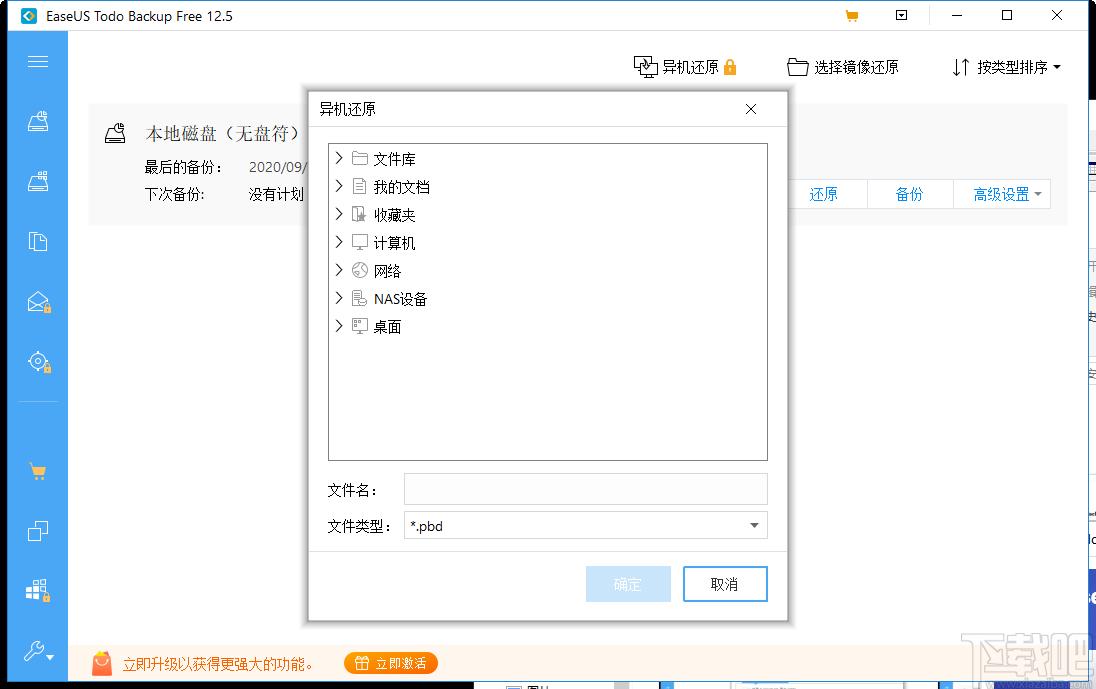Select 计算机 in the tree
Viewport: 1096px width, 689px height.
click(394, 243)
